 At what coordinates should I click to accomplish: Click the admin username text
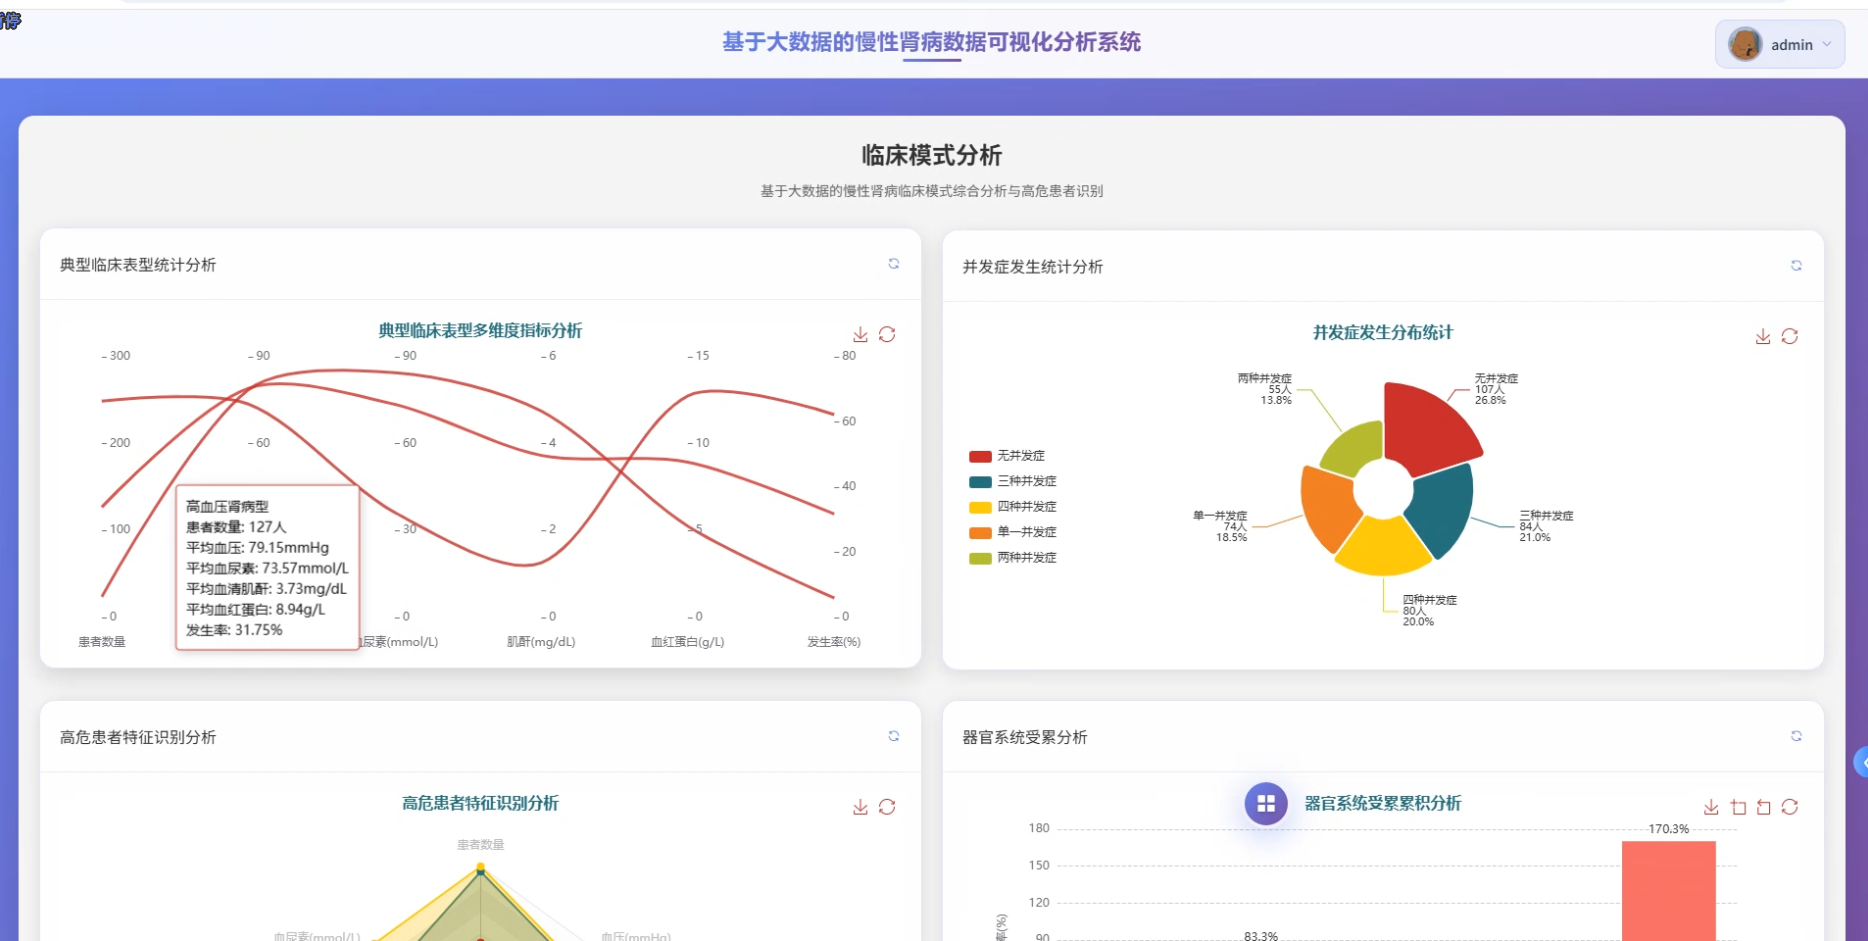[x=1792, y=45]
